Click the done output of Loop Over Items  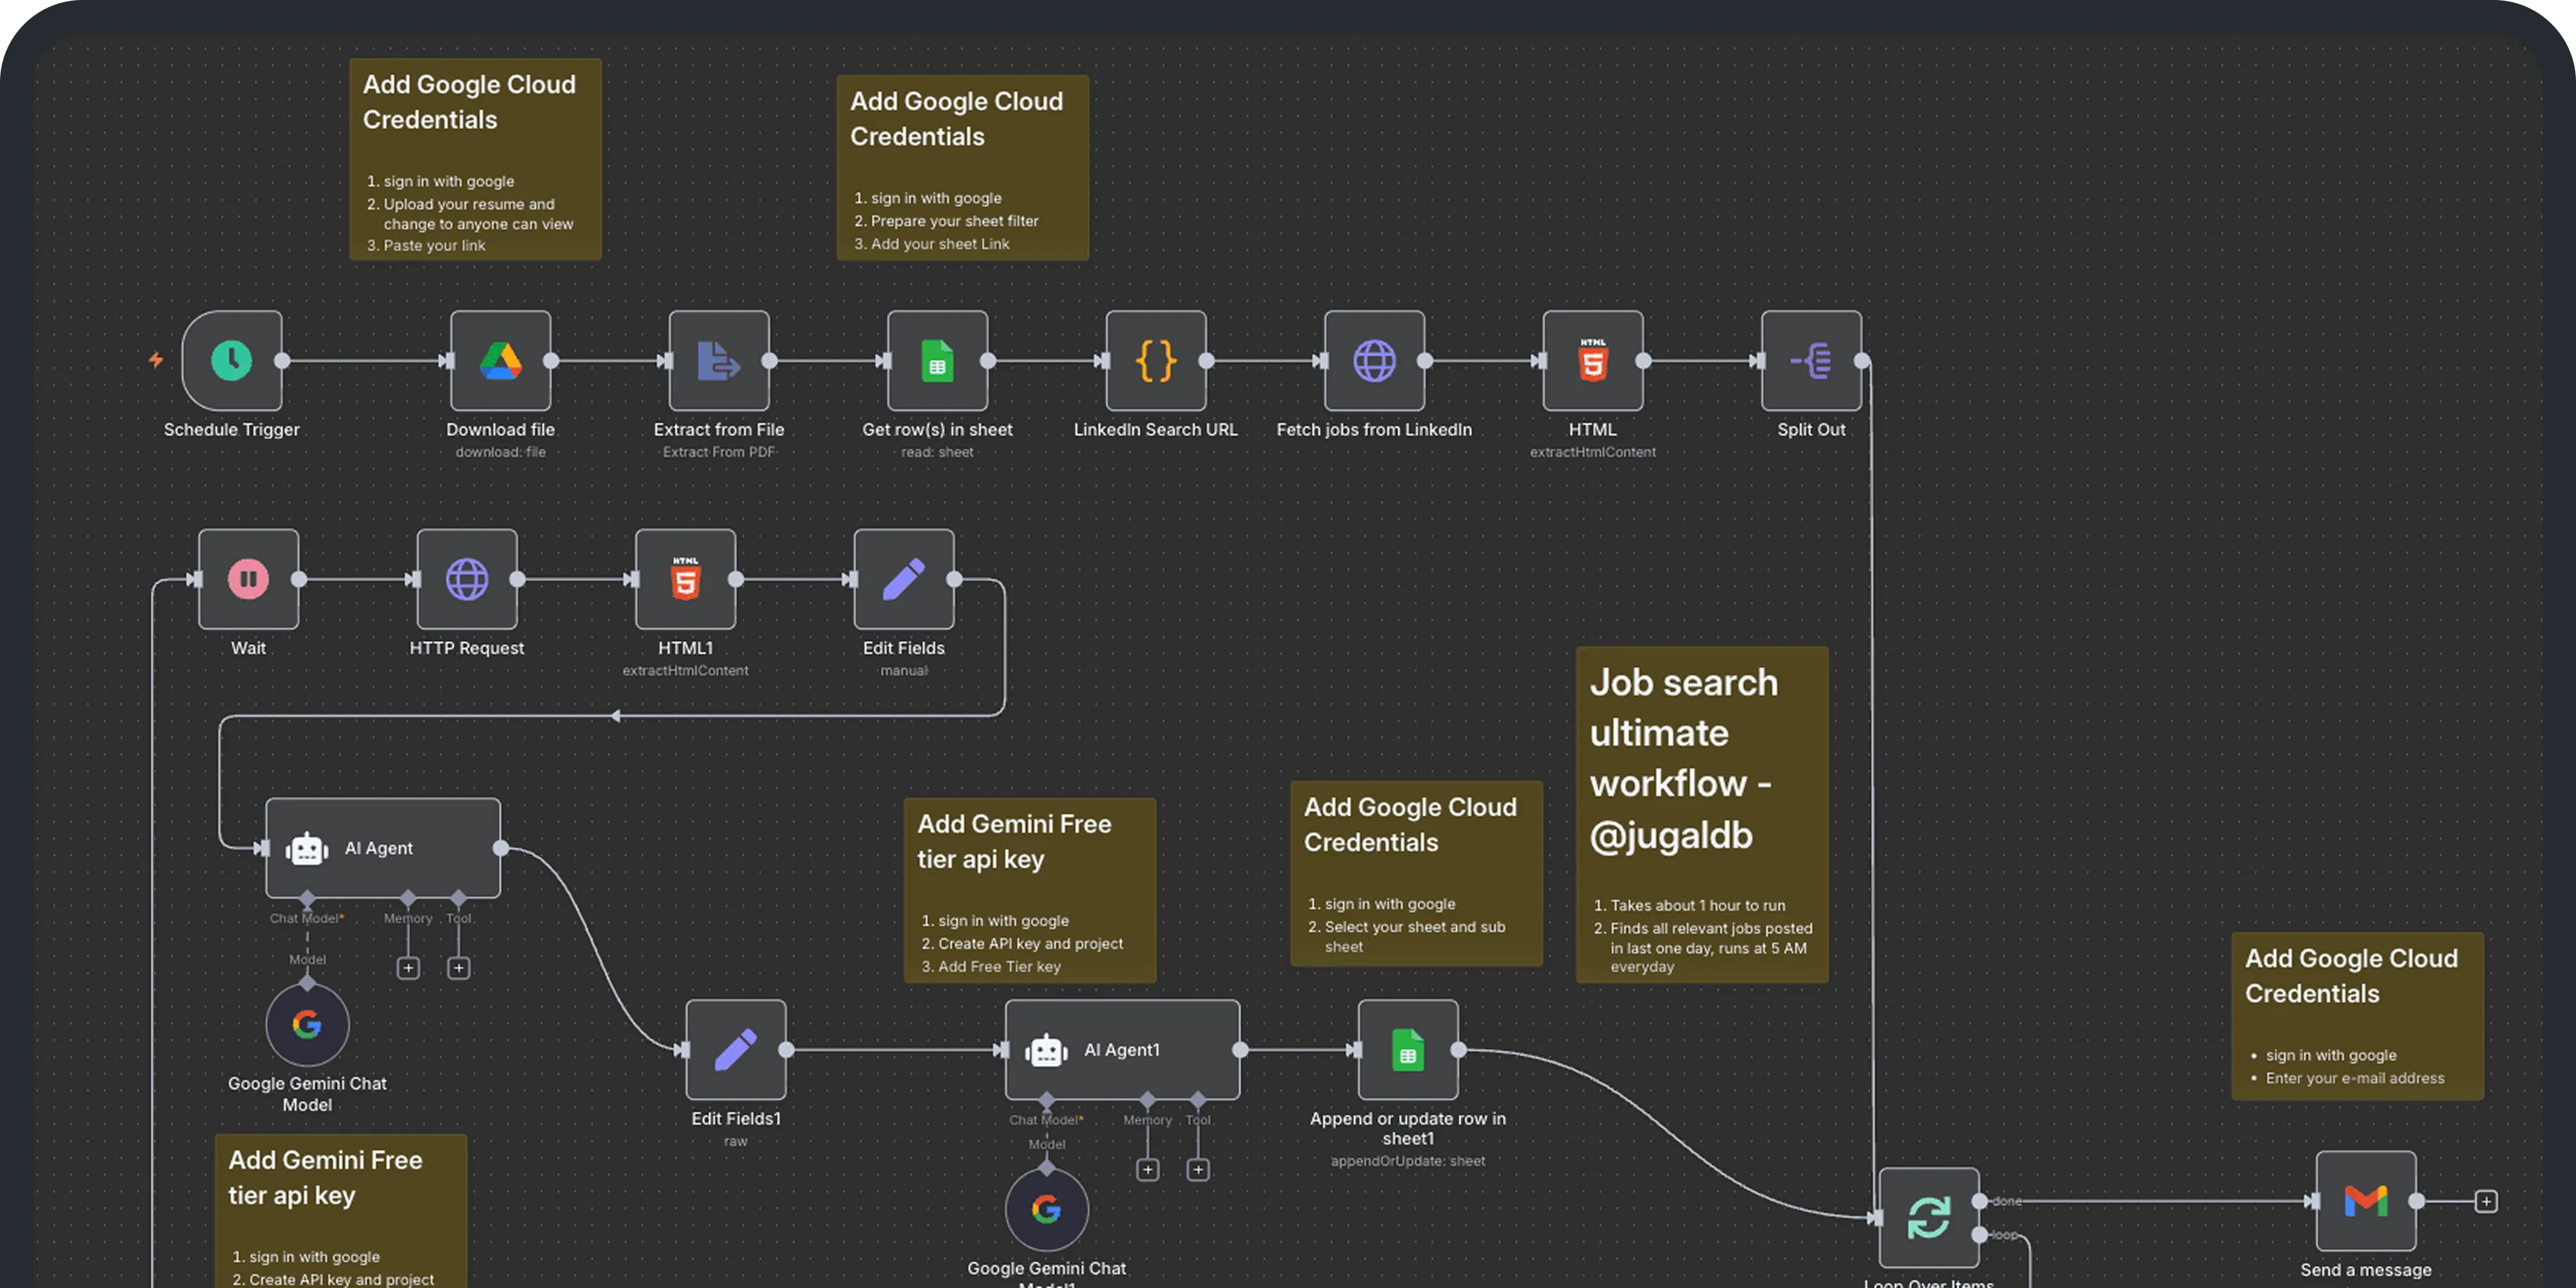(1980, 1201)
